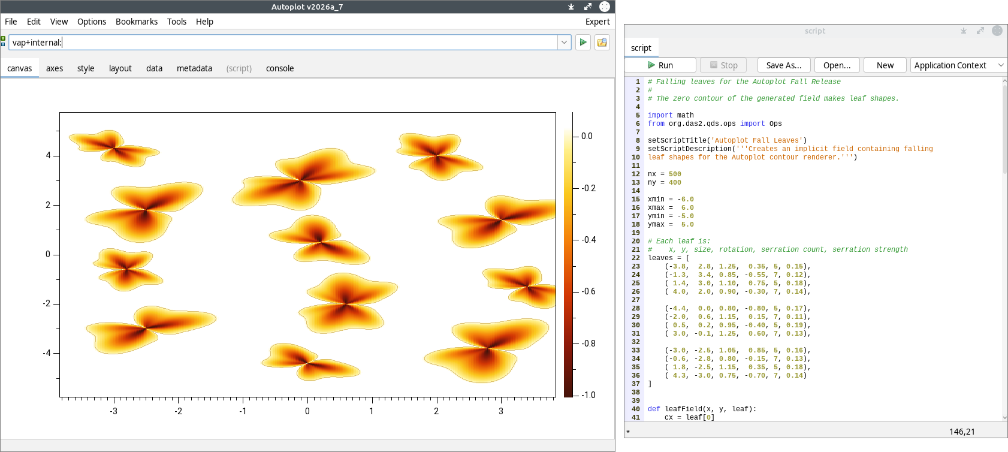Viewport: 1008px width, 452px height.
Task: Click the green play icon beside the address bar
Action: pyautogui.click(x=583, y=42)
